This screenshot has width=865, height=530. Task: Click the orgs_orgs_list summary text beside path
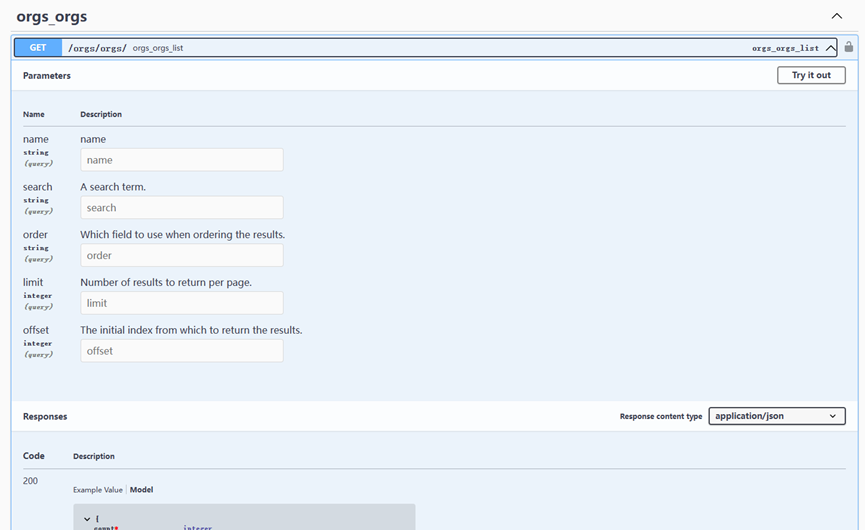point(158,48)
